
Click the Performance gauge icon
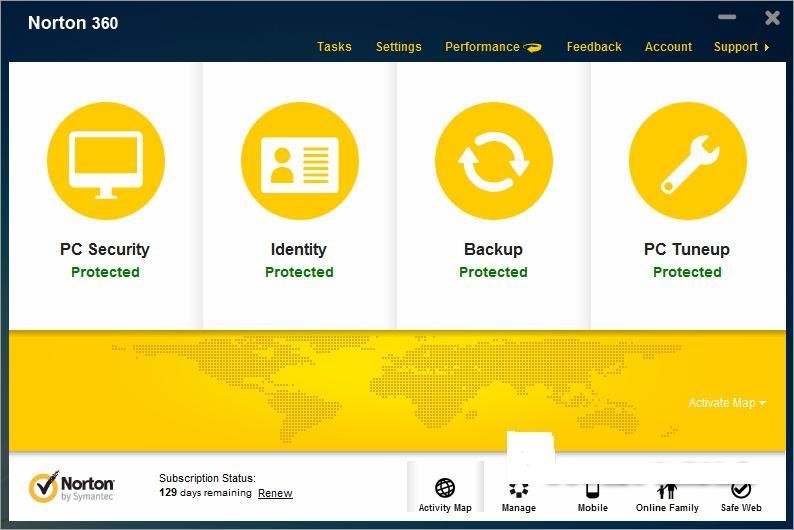click(532, 48)
